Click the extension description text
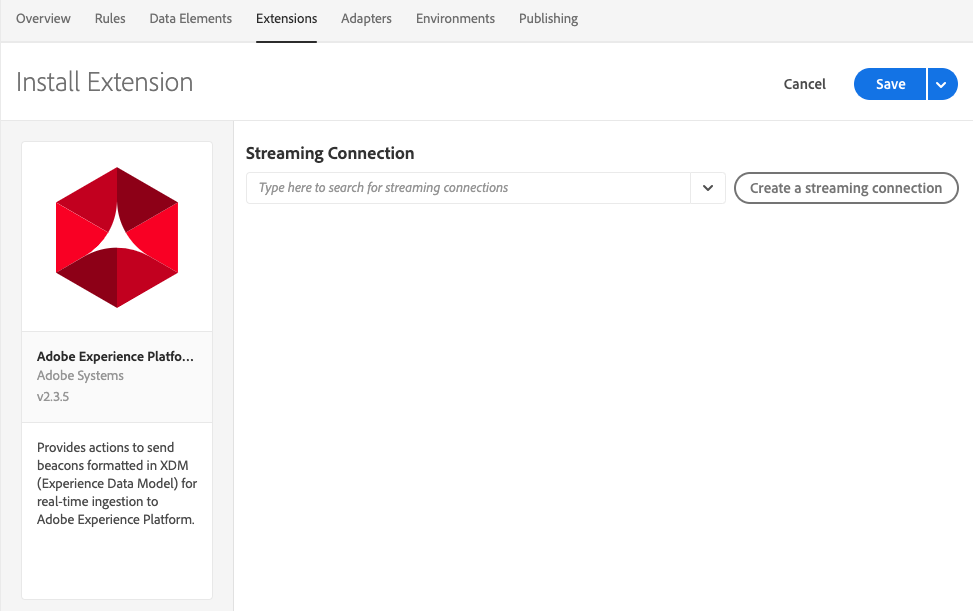 click(116, 483)
